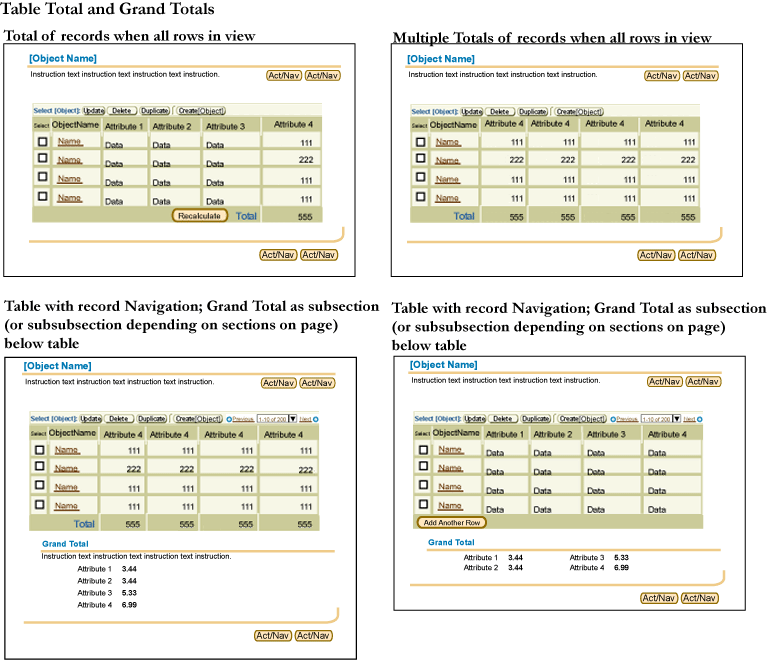Click Delete in the navigation panel with Total row
The width and height of the screenshot is (768, 666).
click(x=119, y=419)
